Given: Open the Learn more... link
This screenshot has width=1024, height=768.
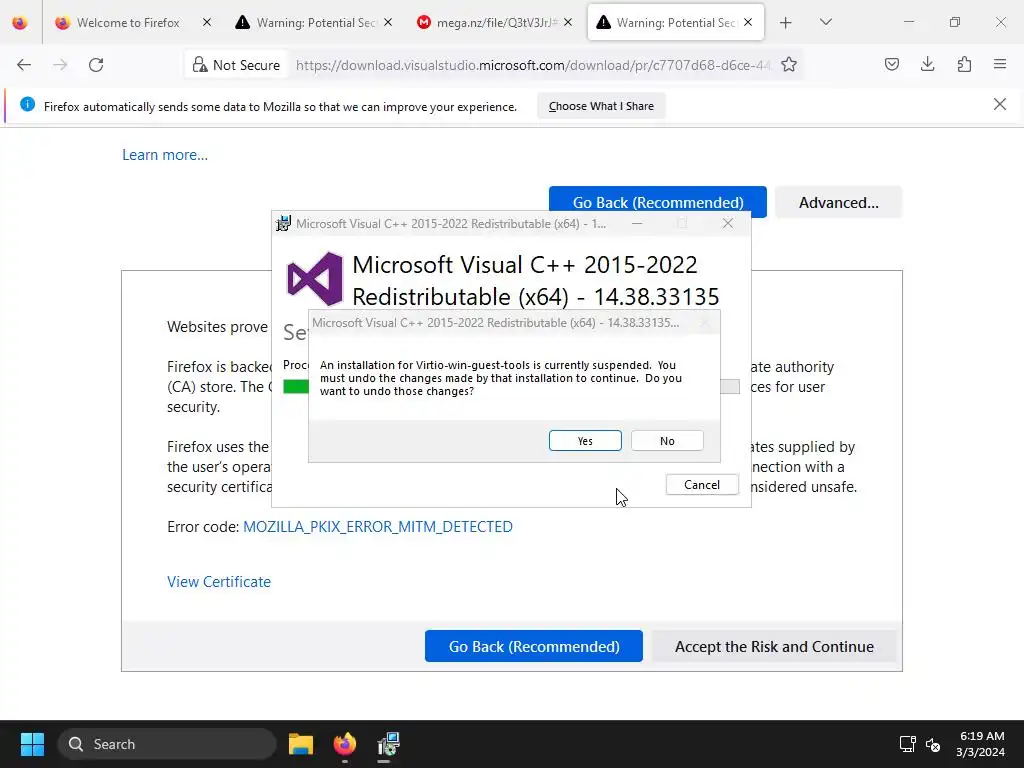Looking at the screenshot, I should [x=165, y=155].
